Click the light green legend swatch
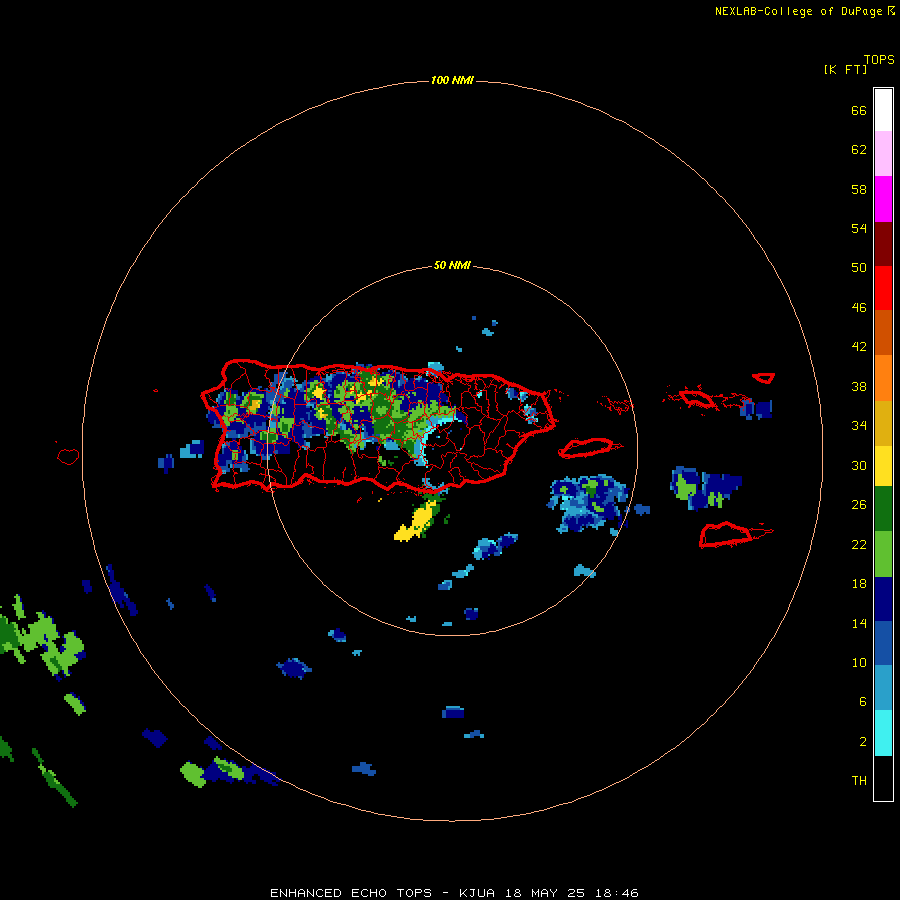Viewport: 900px width, 900px height. (883, 554)
